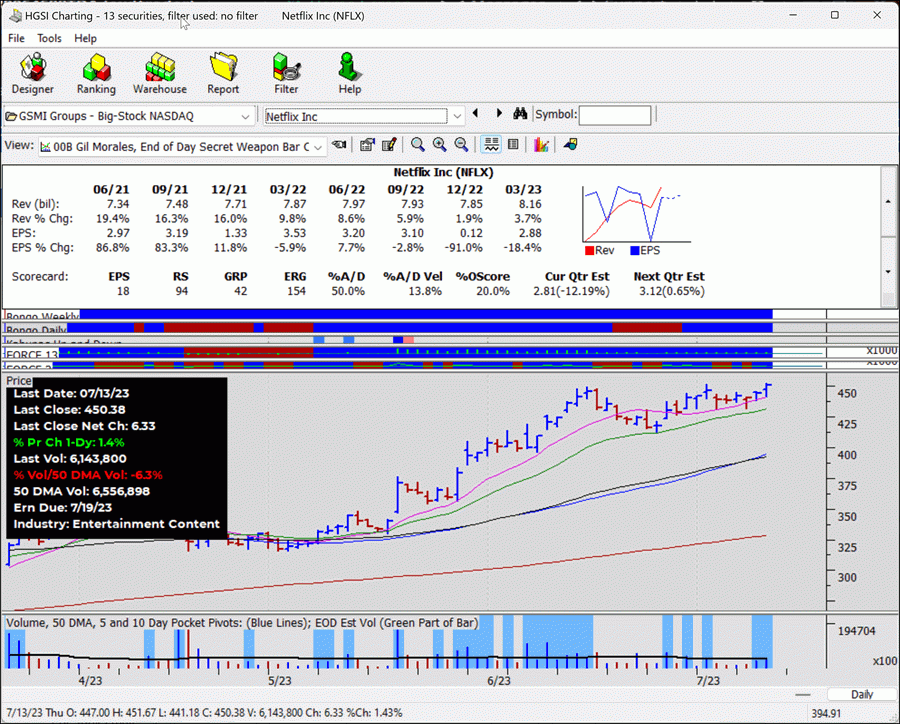
Task: Go to previous security arrow
Action: tap(475, 113)
